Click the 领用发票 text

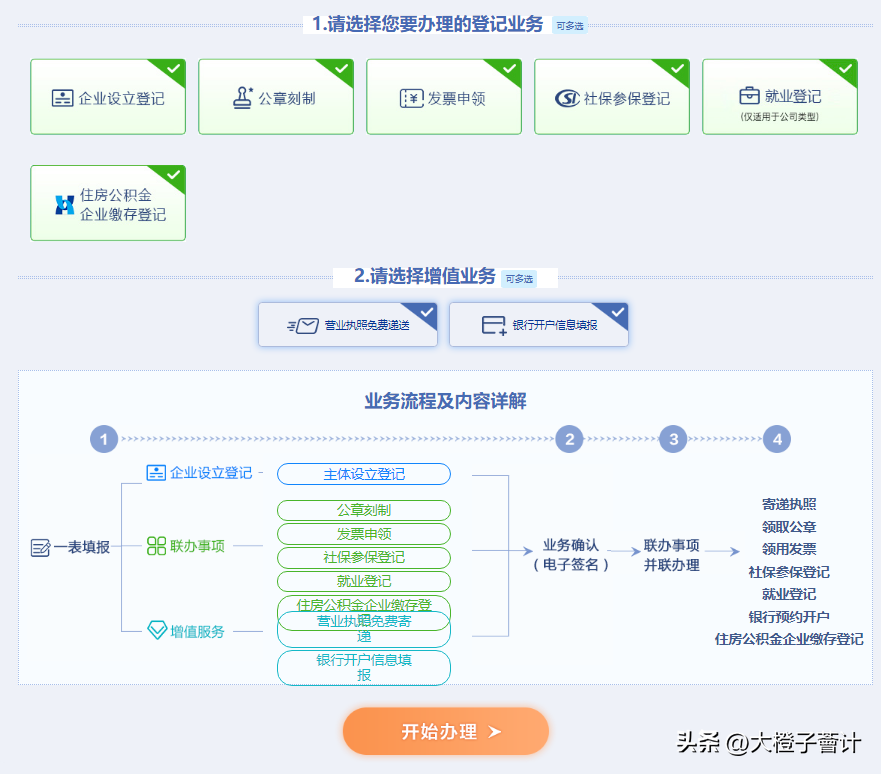coord(789,549)
